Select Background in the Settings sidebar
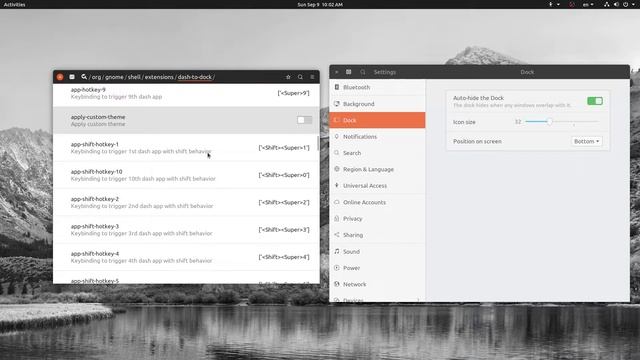 (377, 104)
